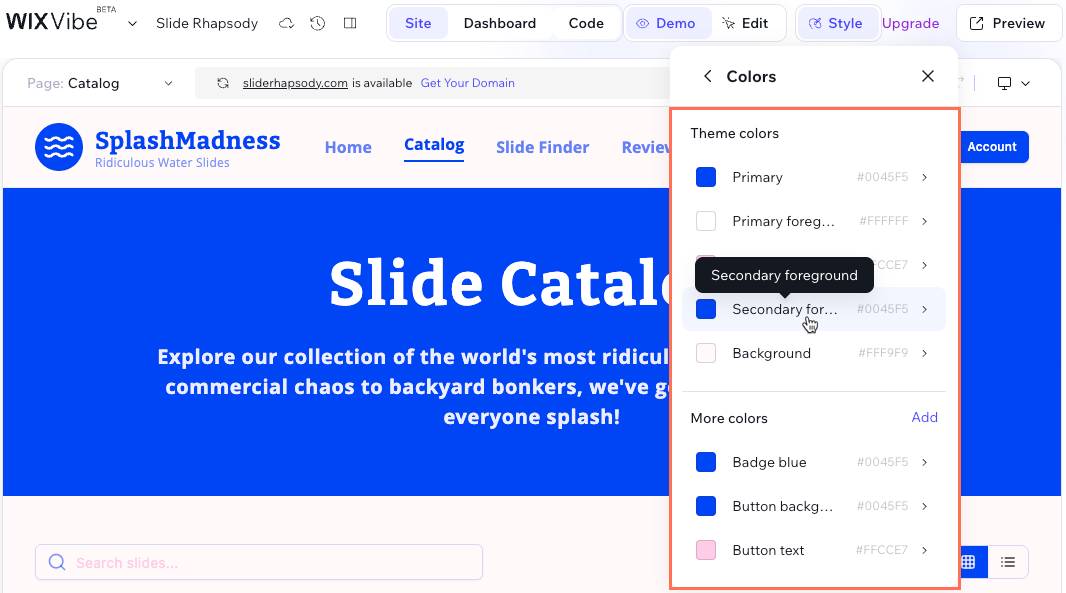Toggle grid view for the slide catalog
Image resolution: width=1066 pixels, height=593 pixels.
point(967,562)
